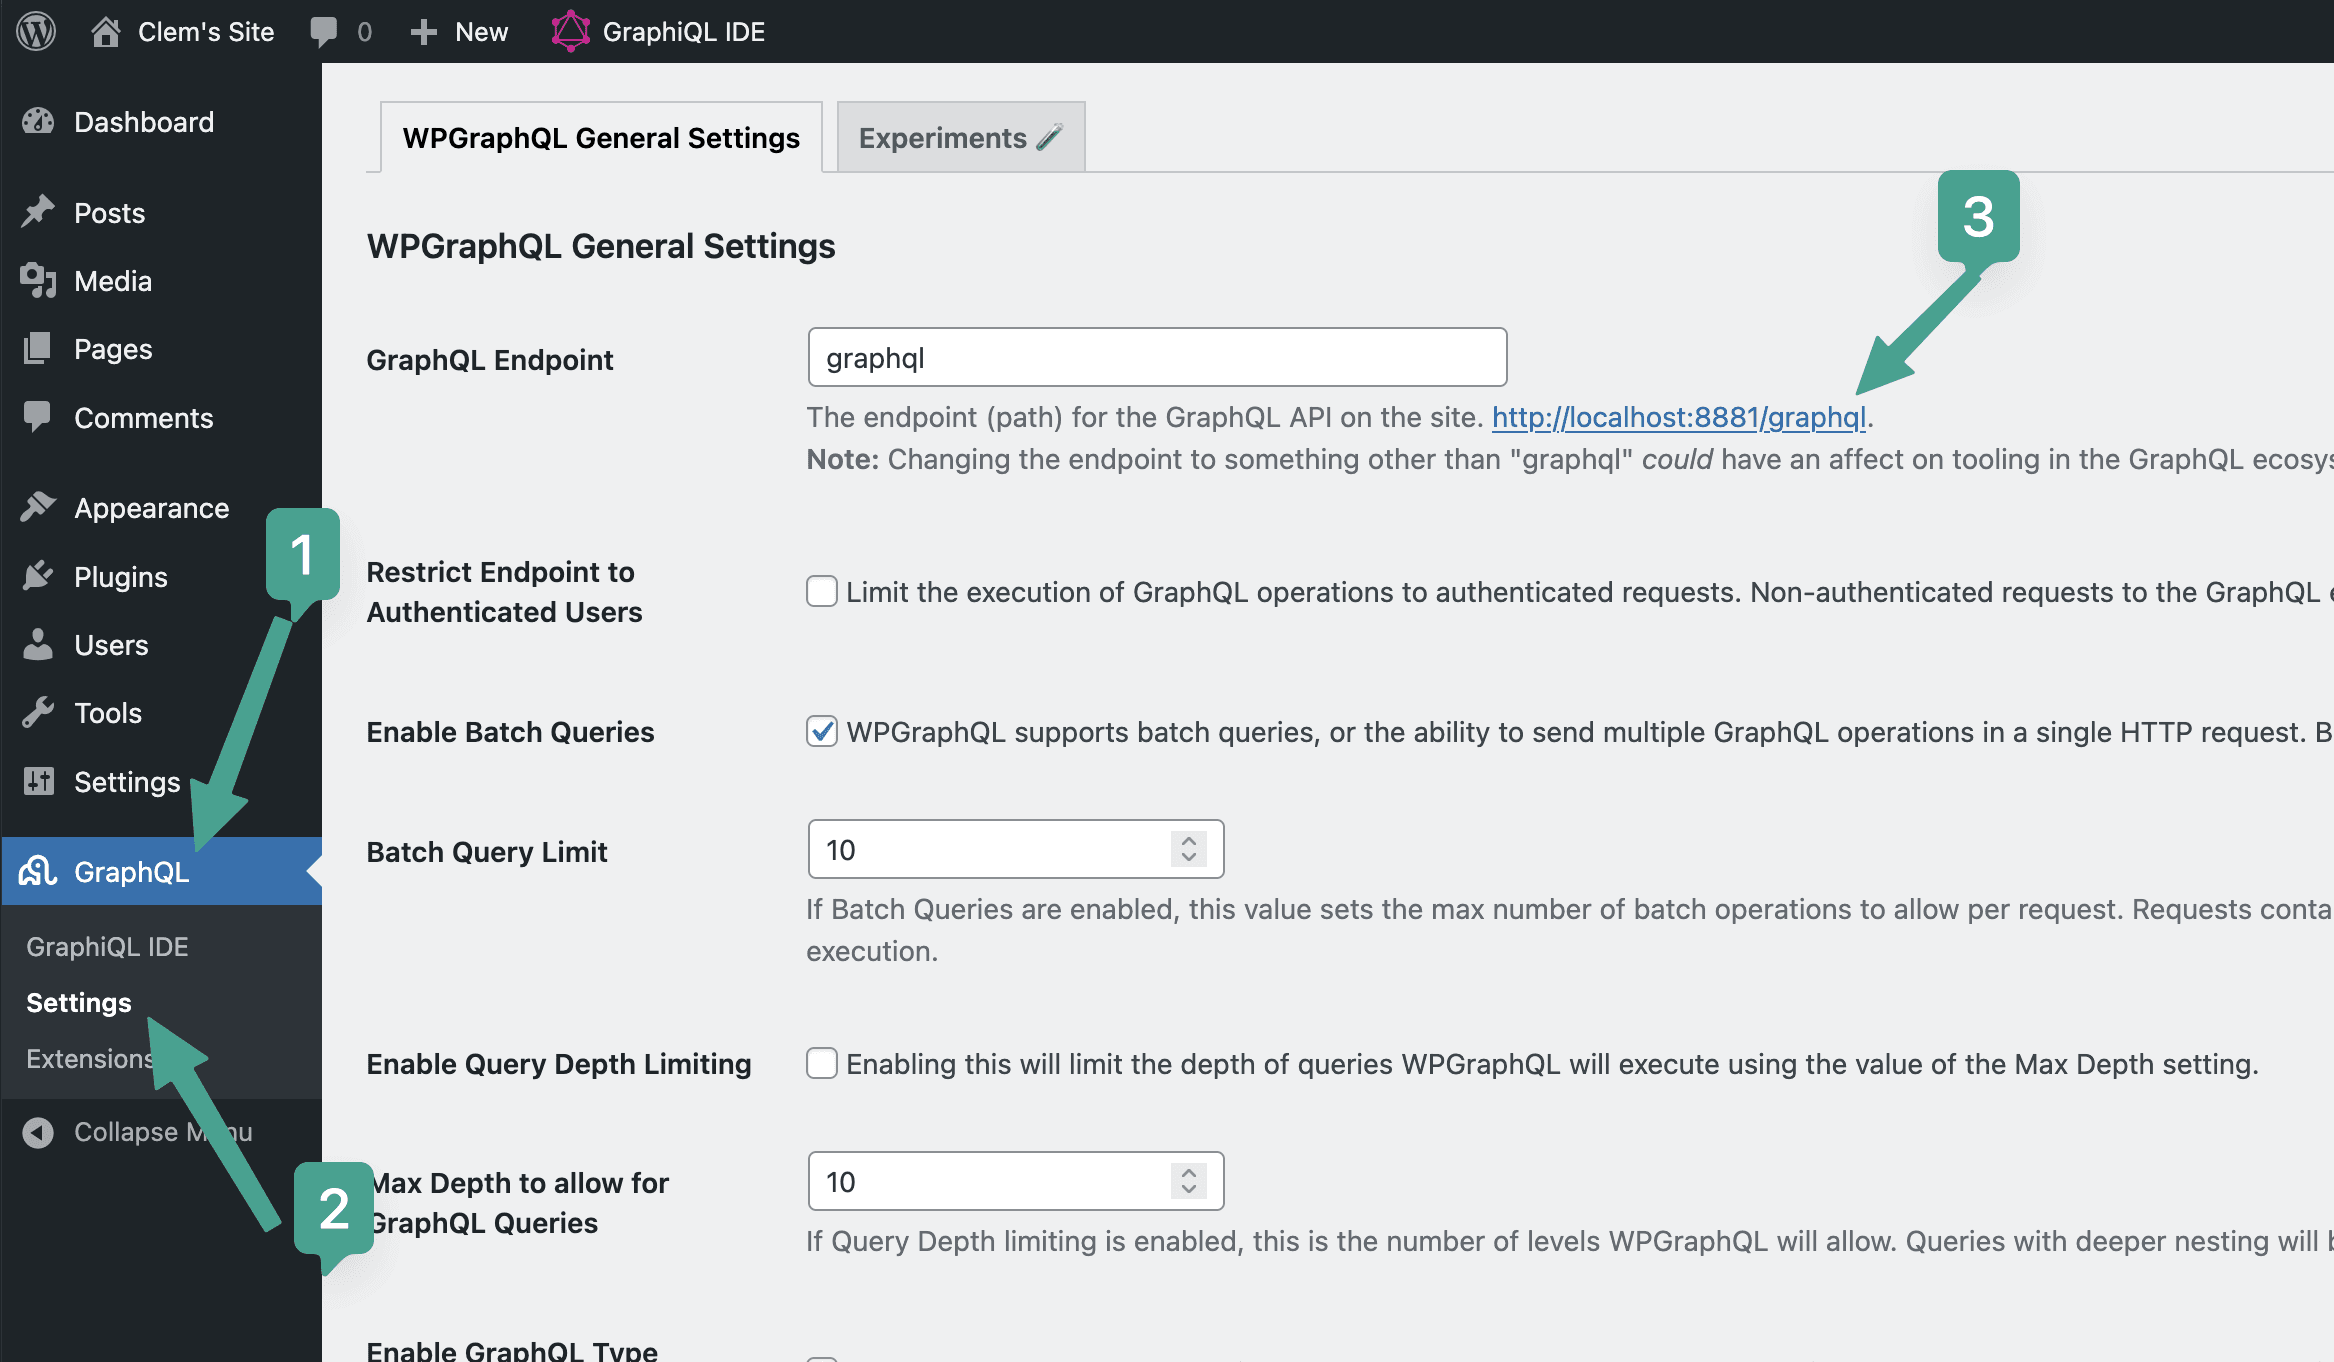
Task: Click the Batch Query Limit stepper arrows
Action: click(1188, 850)
